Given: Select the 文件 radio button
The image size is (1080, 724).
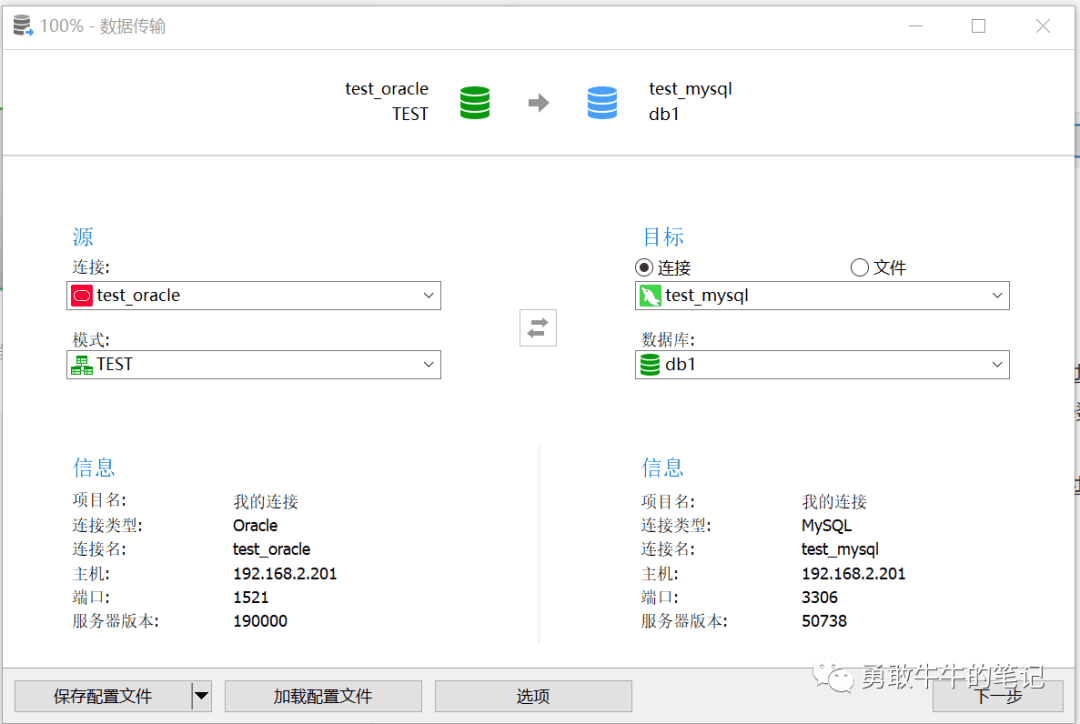Looking at the screenshot, I should click(859, 268).
